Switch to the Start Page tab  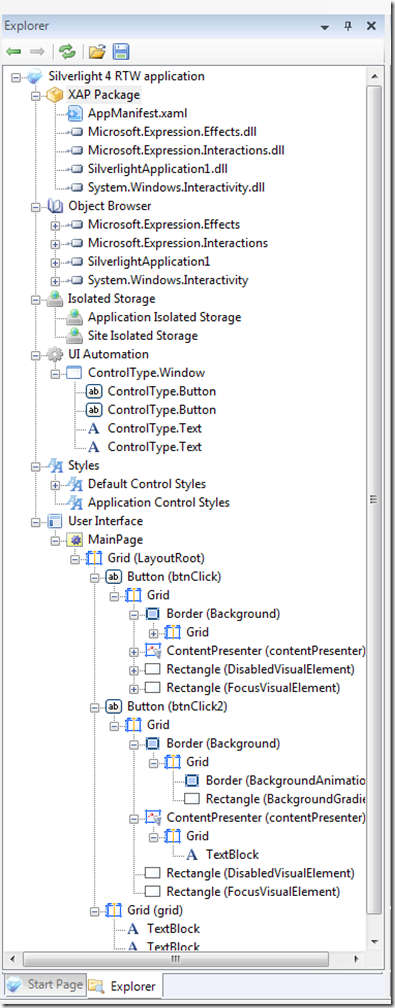tap(44, 984)
